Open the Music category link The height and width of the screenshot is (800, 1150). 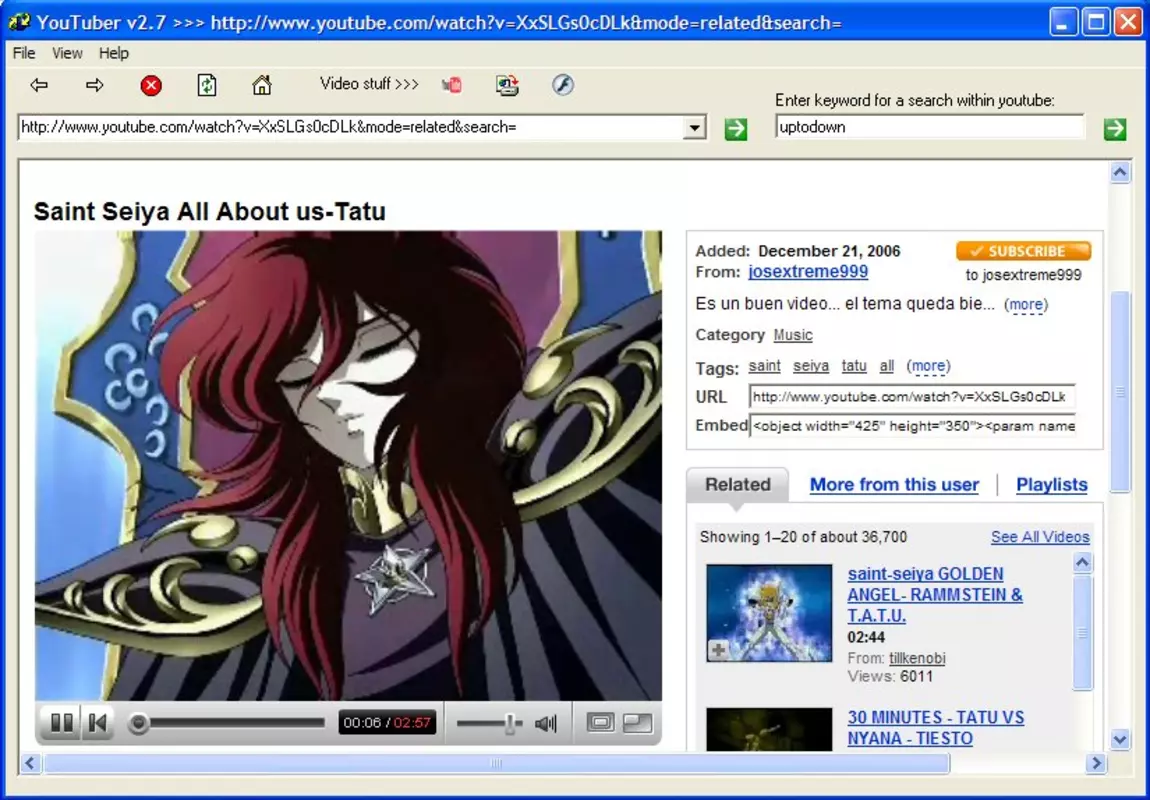pyautogui.click(x=793, y=335)
